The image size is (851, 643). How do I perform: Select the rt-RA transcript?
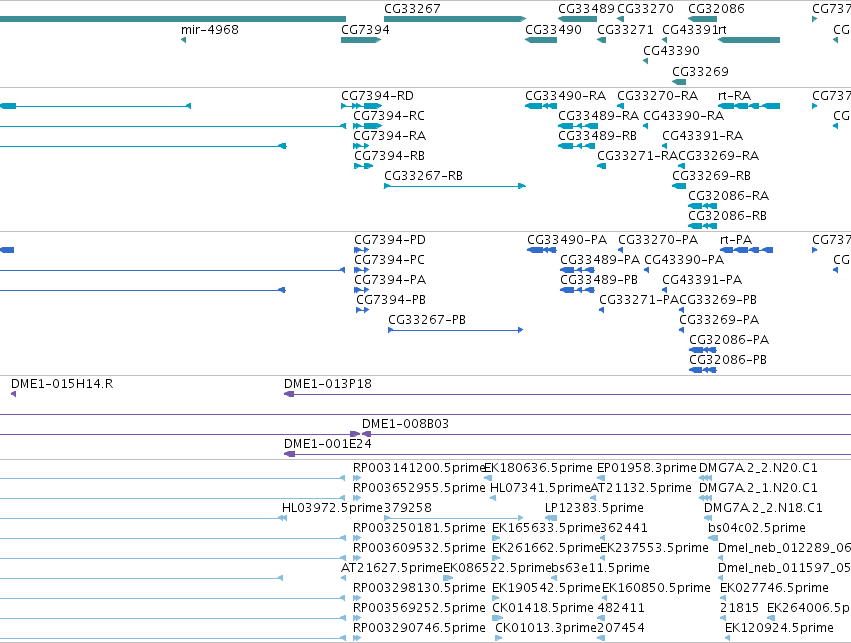(749, 106)
